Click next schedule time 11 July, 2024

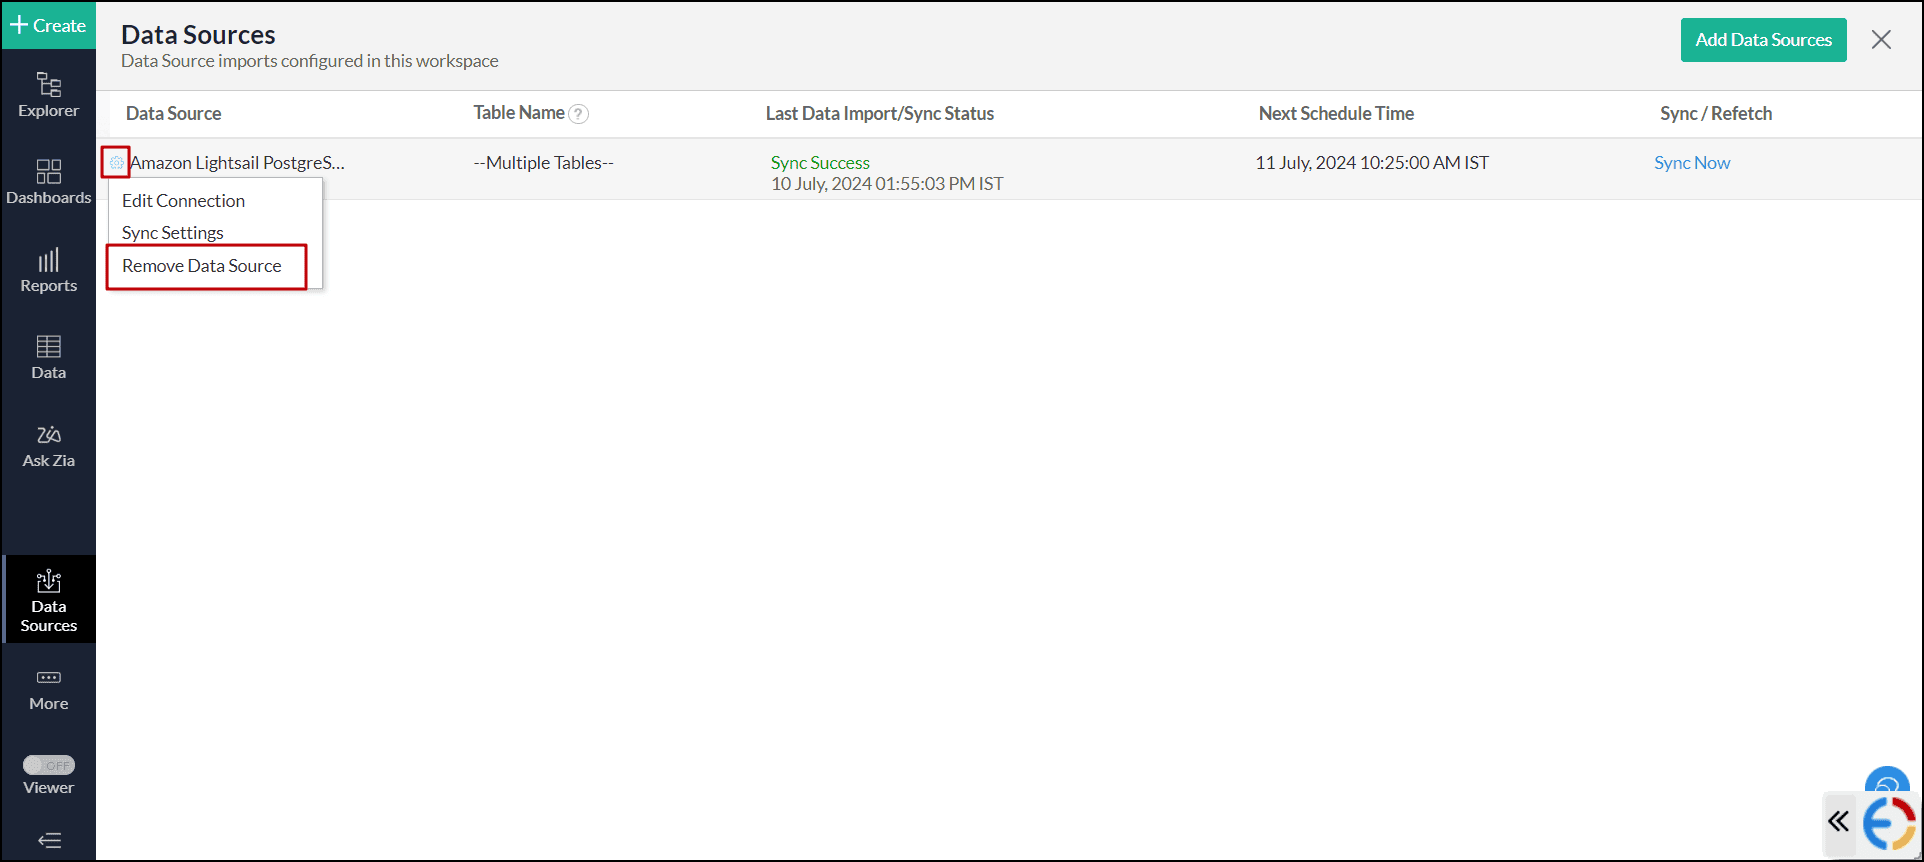pyautogui.click(x=1372, y=163)
